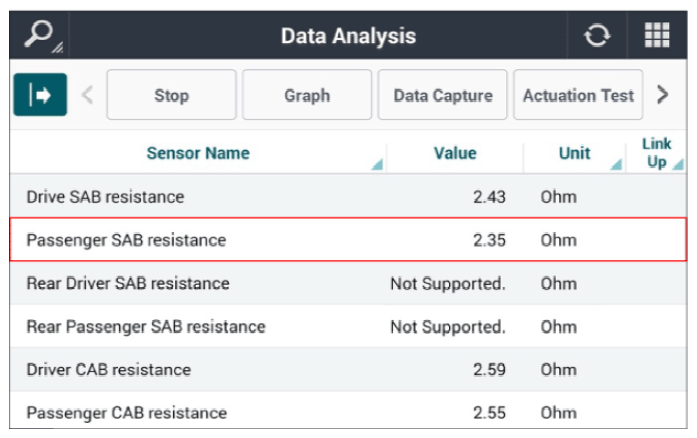Click the refresh circular arrows icon
Screen dimensions: 697x438
pyautogui.click(x=597, y=35)
